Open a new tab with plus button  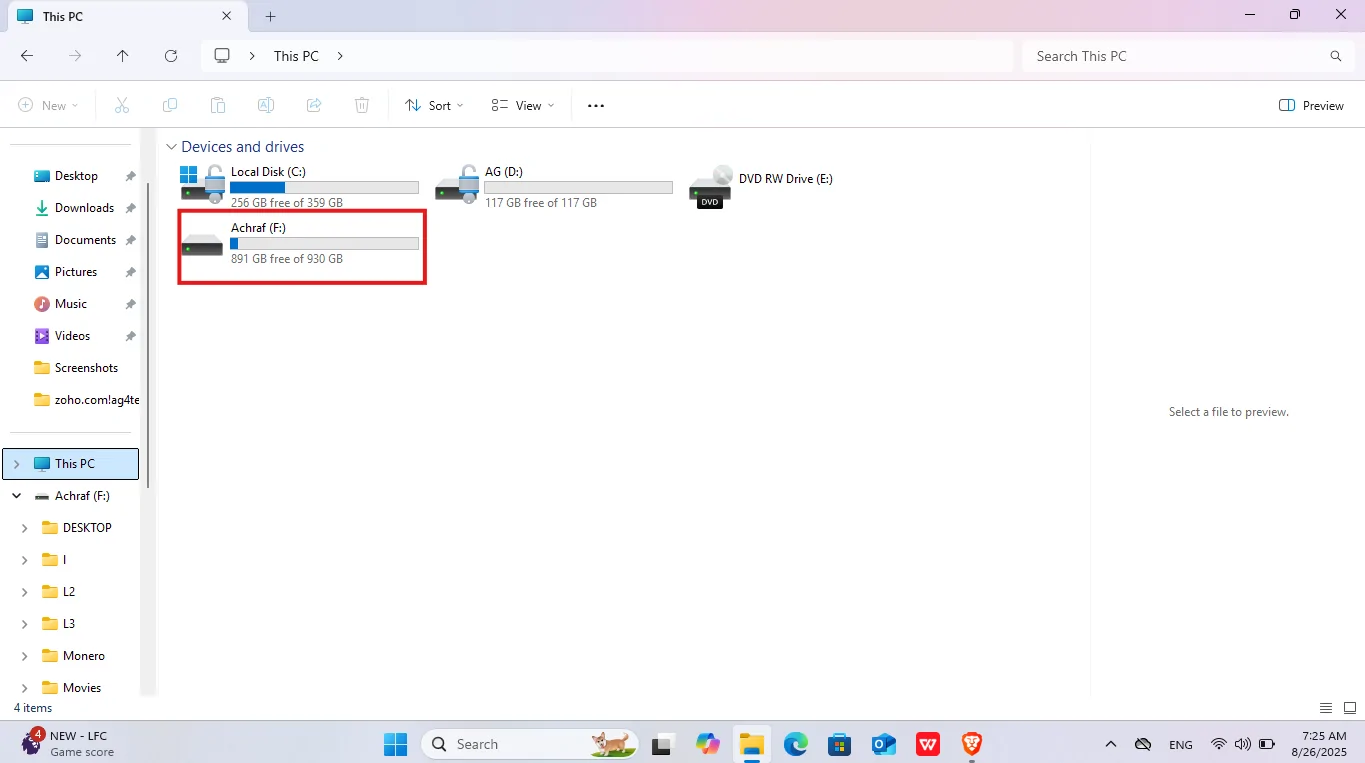coord(270,16)
